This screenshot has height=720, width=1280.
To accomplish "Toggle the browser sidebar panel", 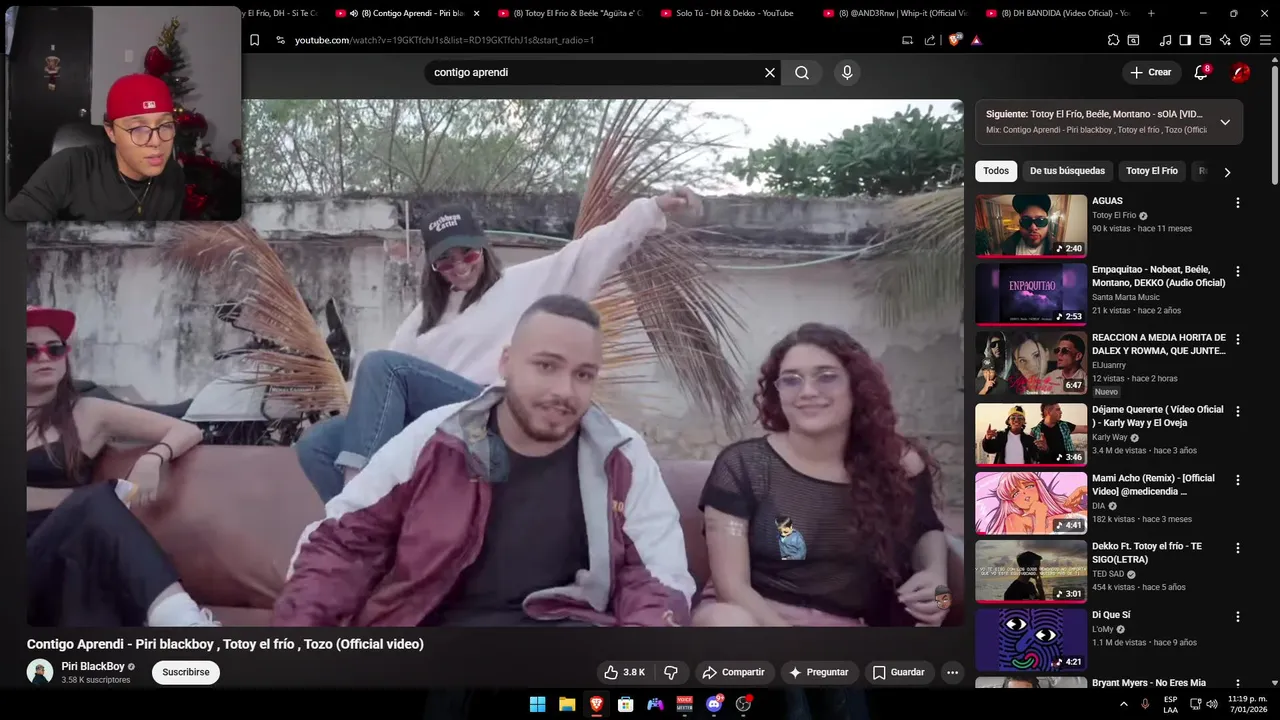I will point(1185,40).
